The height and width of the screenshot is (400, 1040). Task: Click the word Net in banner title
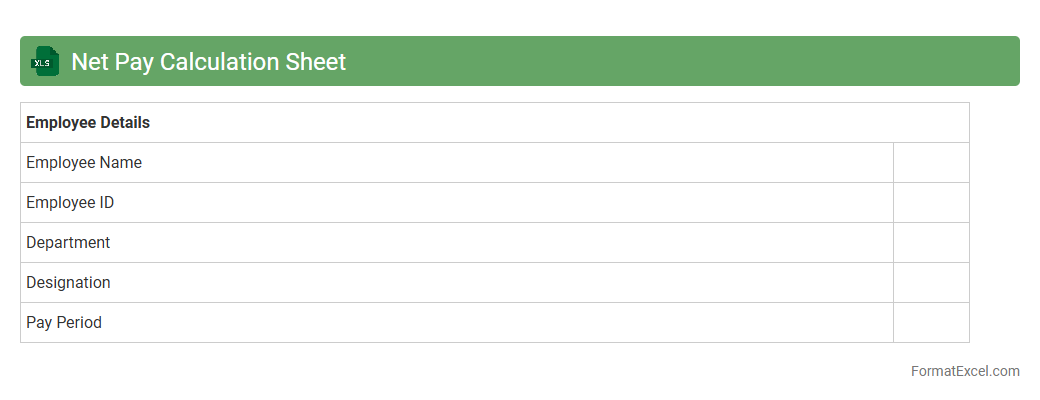pyautogui.click(x=90, y=62)
